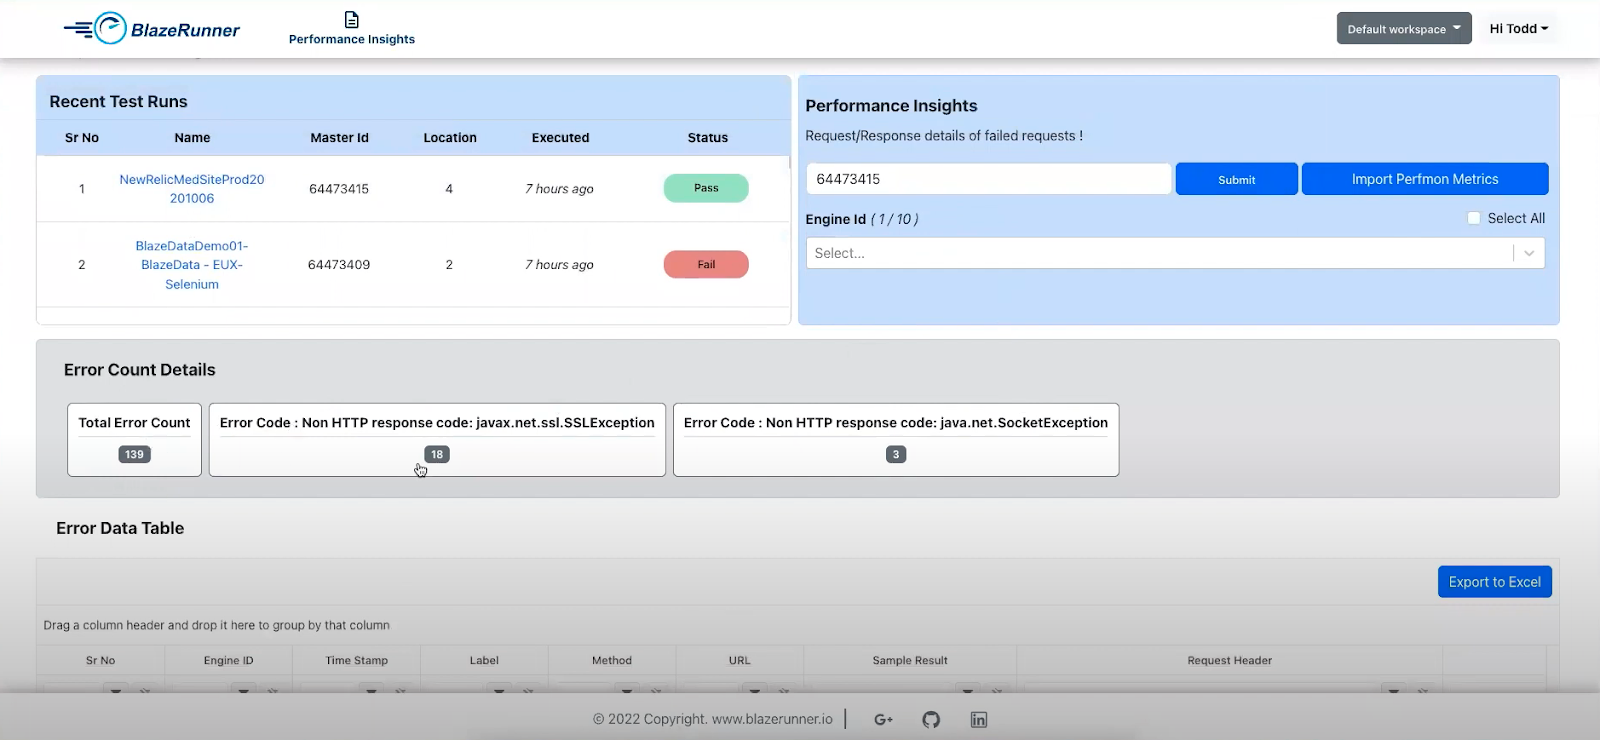
Task: Click the master ID cell 64473415 in the table
Action: [339, 189]
